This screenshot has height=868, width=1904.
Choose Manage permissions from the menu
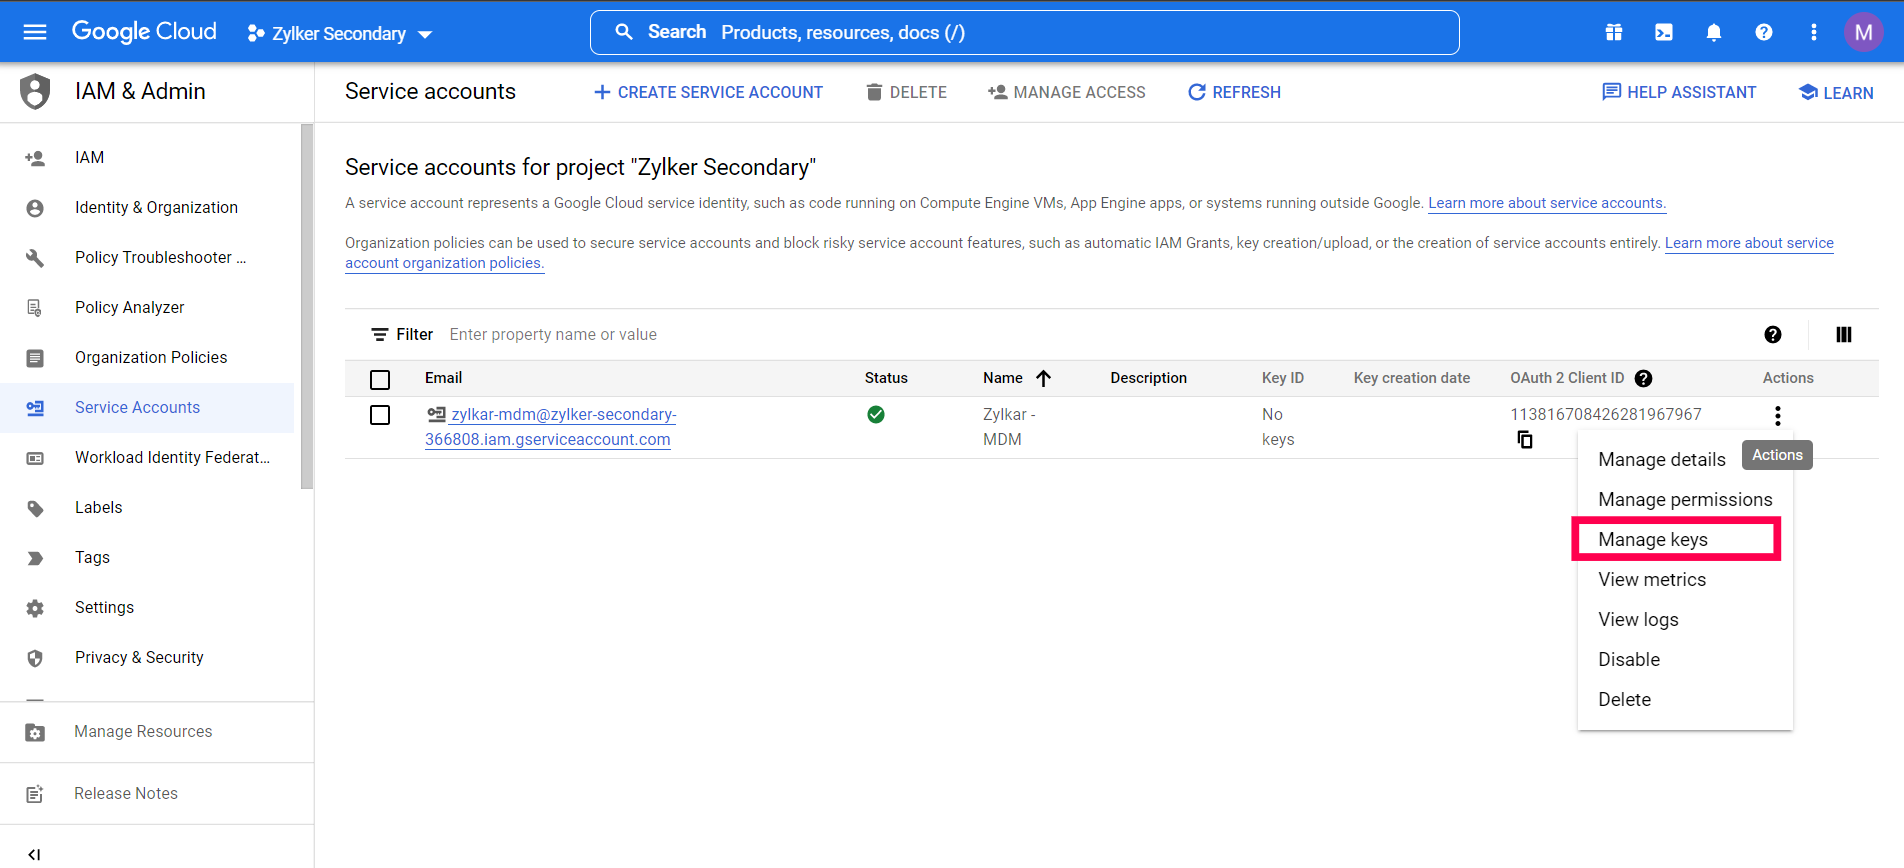(x=1685, y=500)
